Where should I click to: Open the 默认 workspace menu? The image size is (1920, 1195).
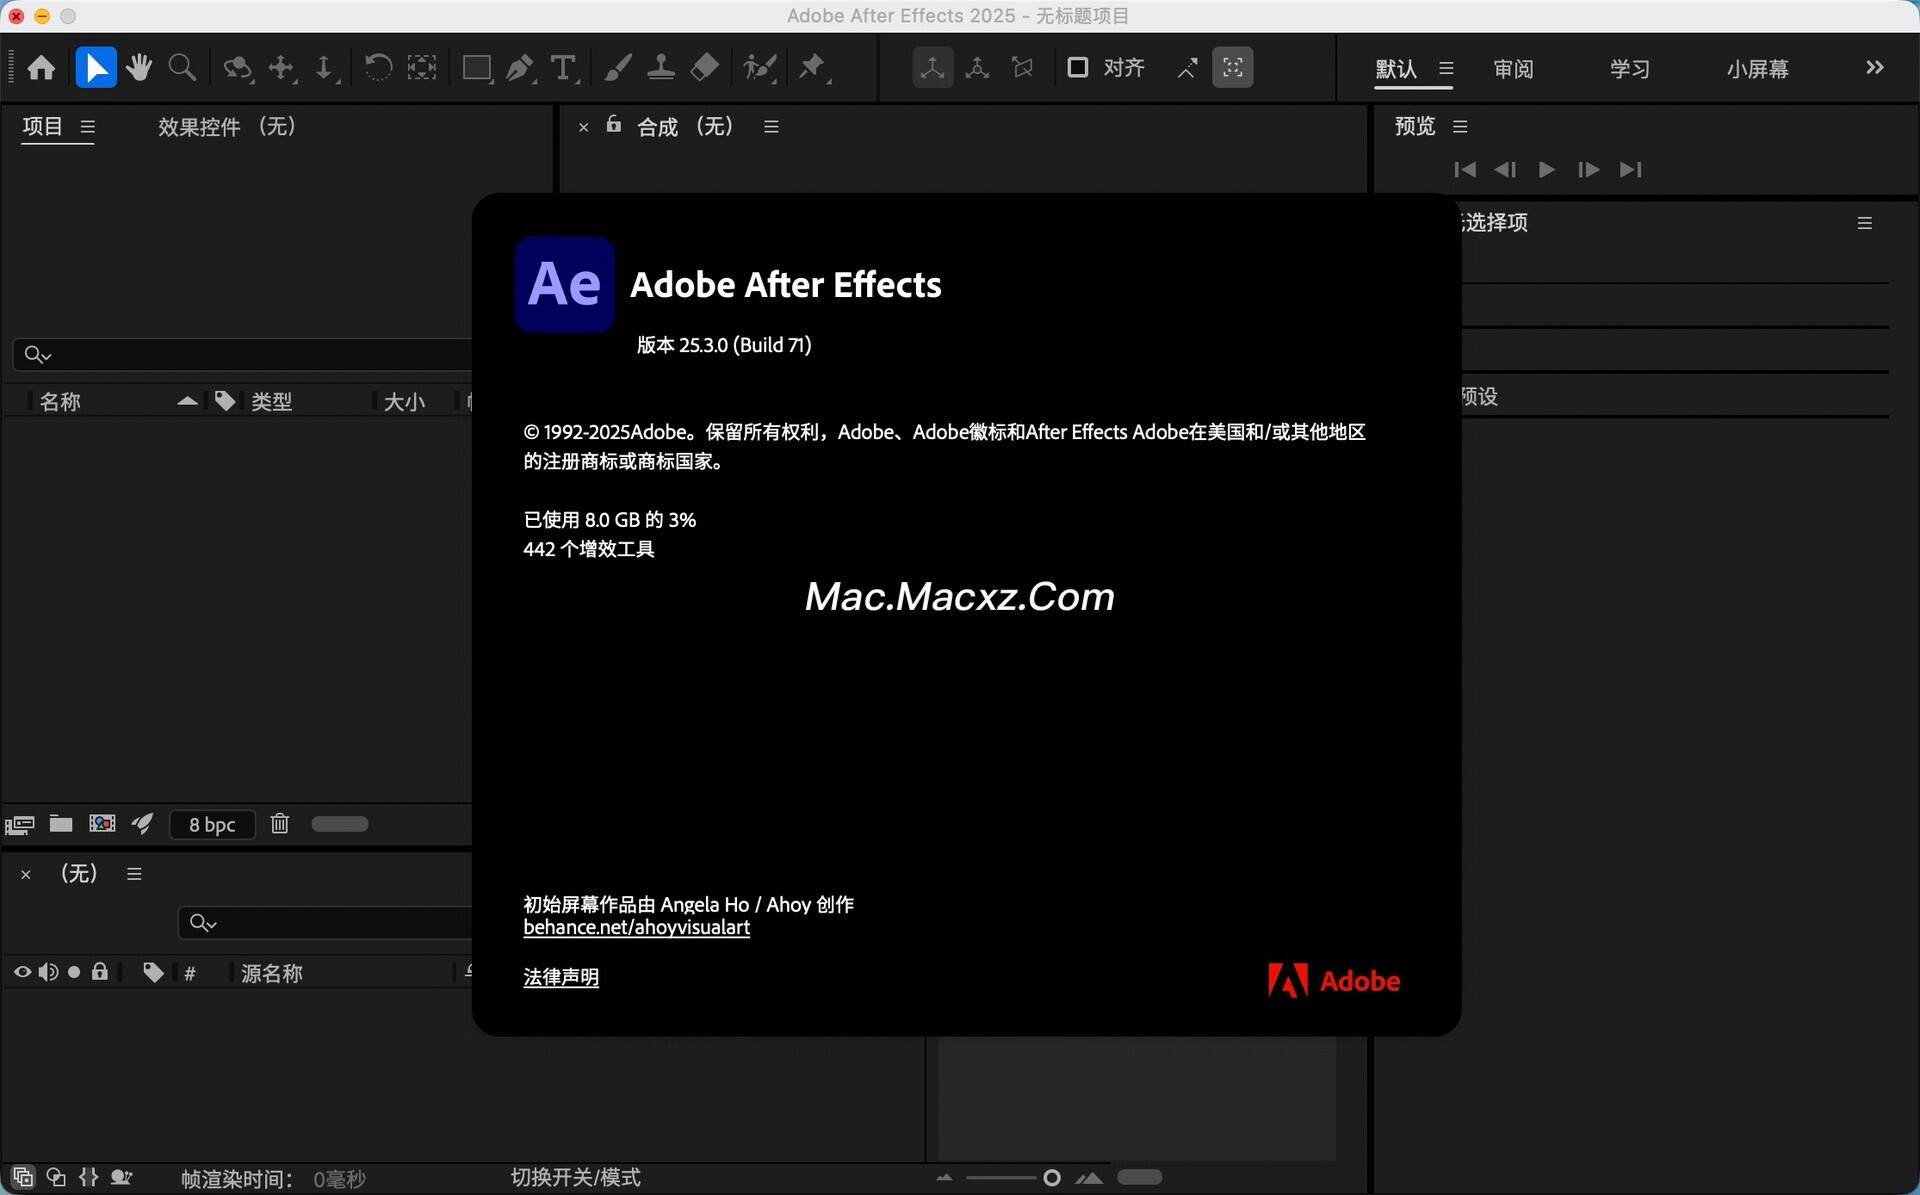[1446, 69]
